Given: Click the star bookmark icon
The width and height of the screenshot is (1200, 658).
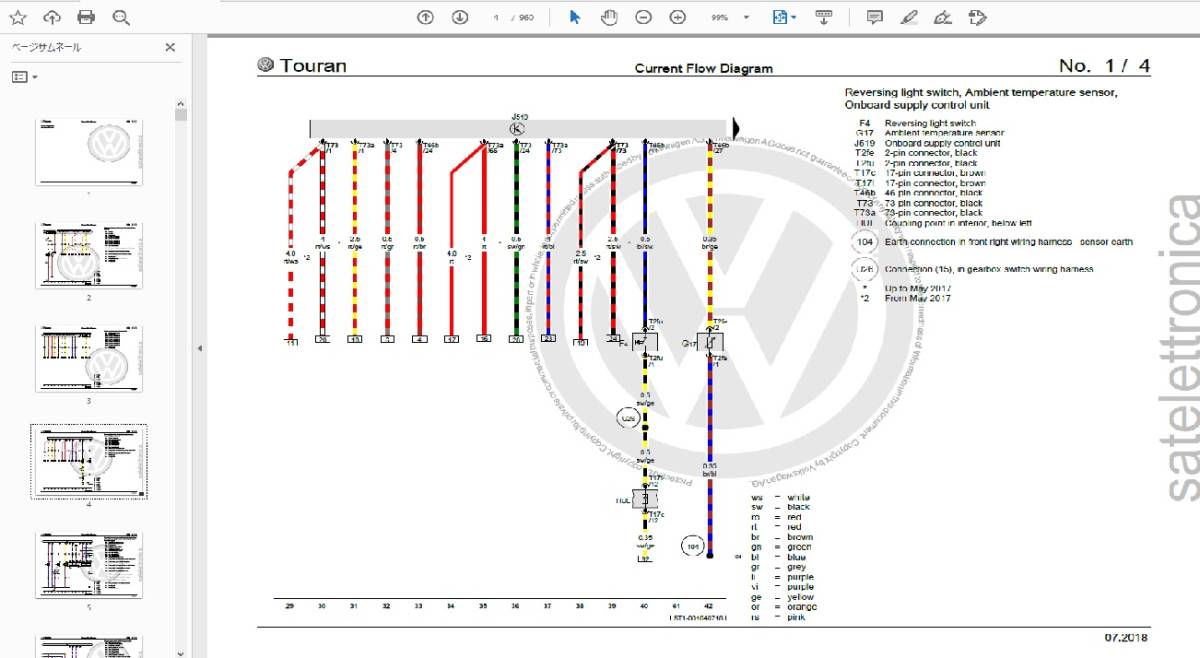Looking at the screenshot, I should tap(18, 17).
